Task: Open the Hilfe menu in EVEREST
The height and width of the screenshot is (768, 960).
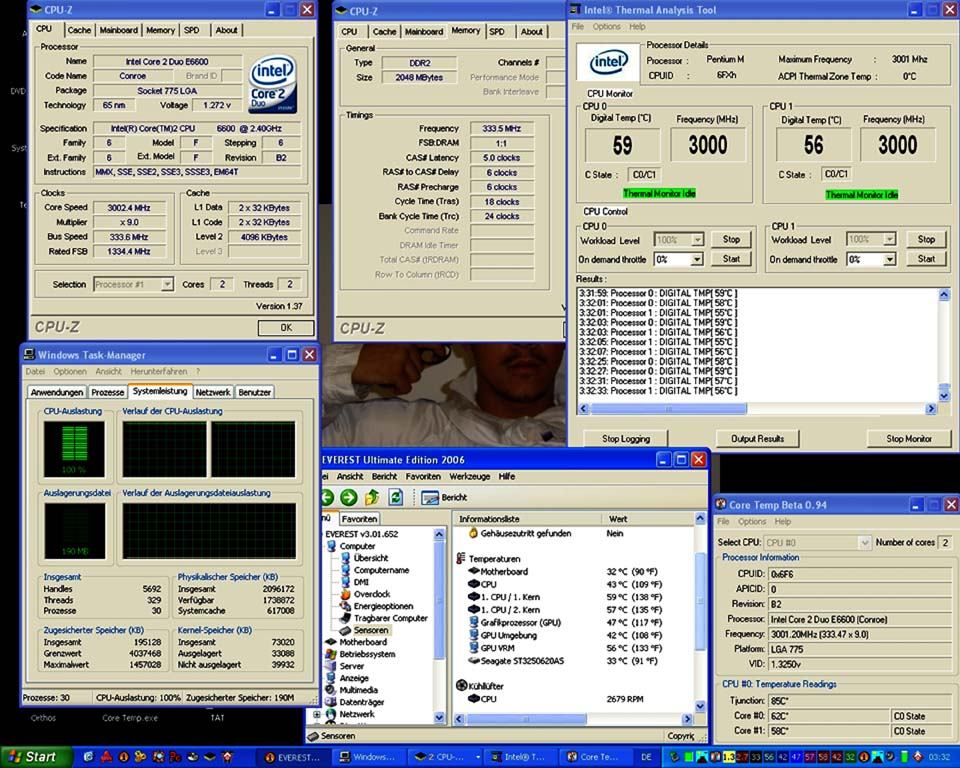Action: (x=506, y=476)
